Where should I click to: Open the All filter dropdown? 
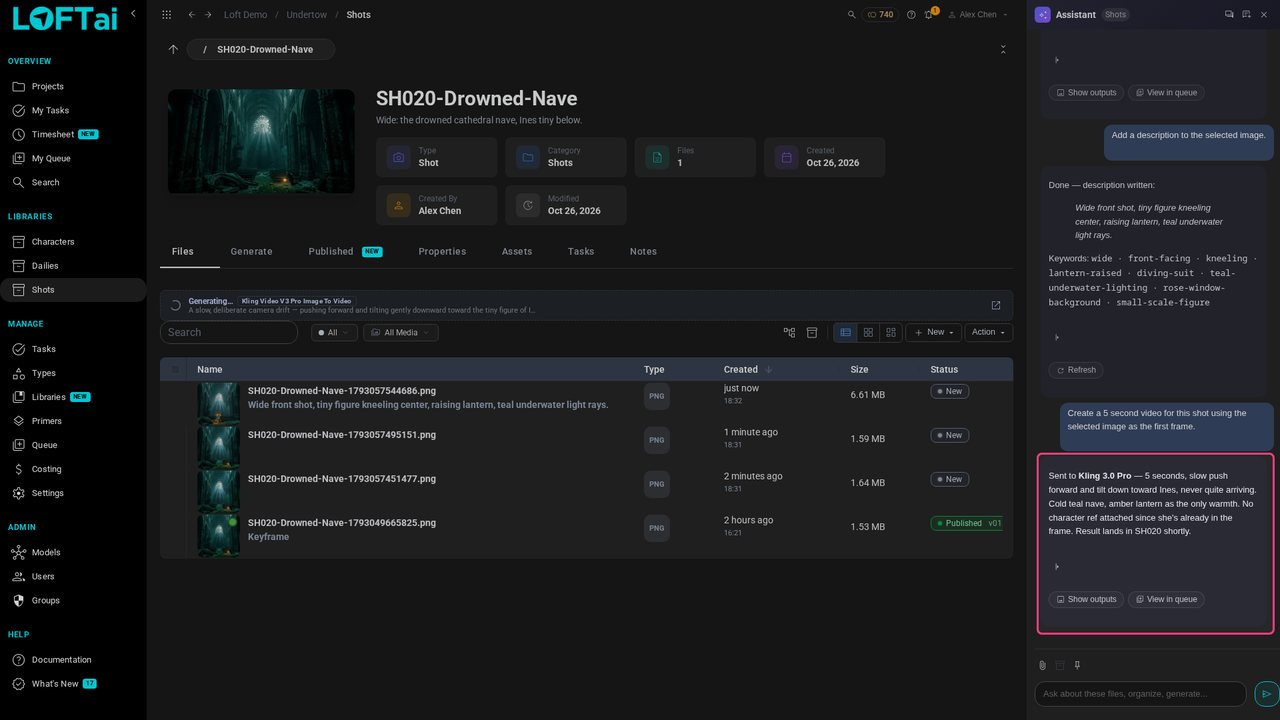coord(334,332)
